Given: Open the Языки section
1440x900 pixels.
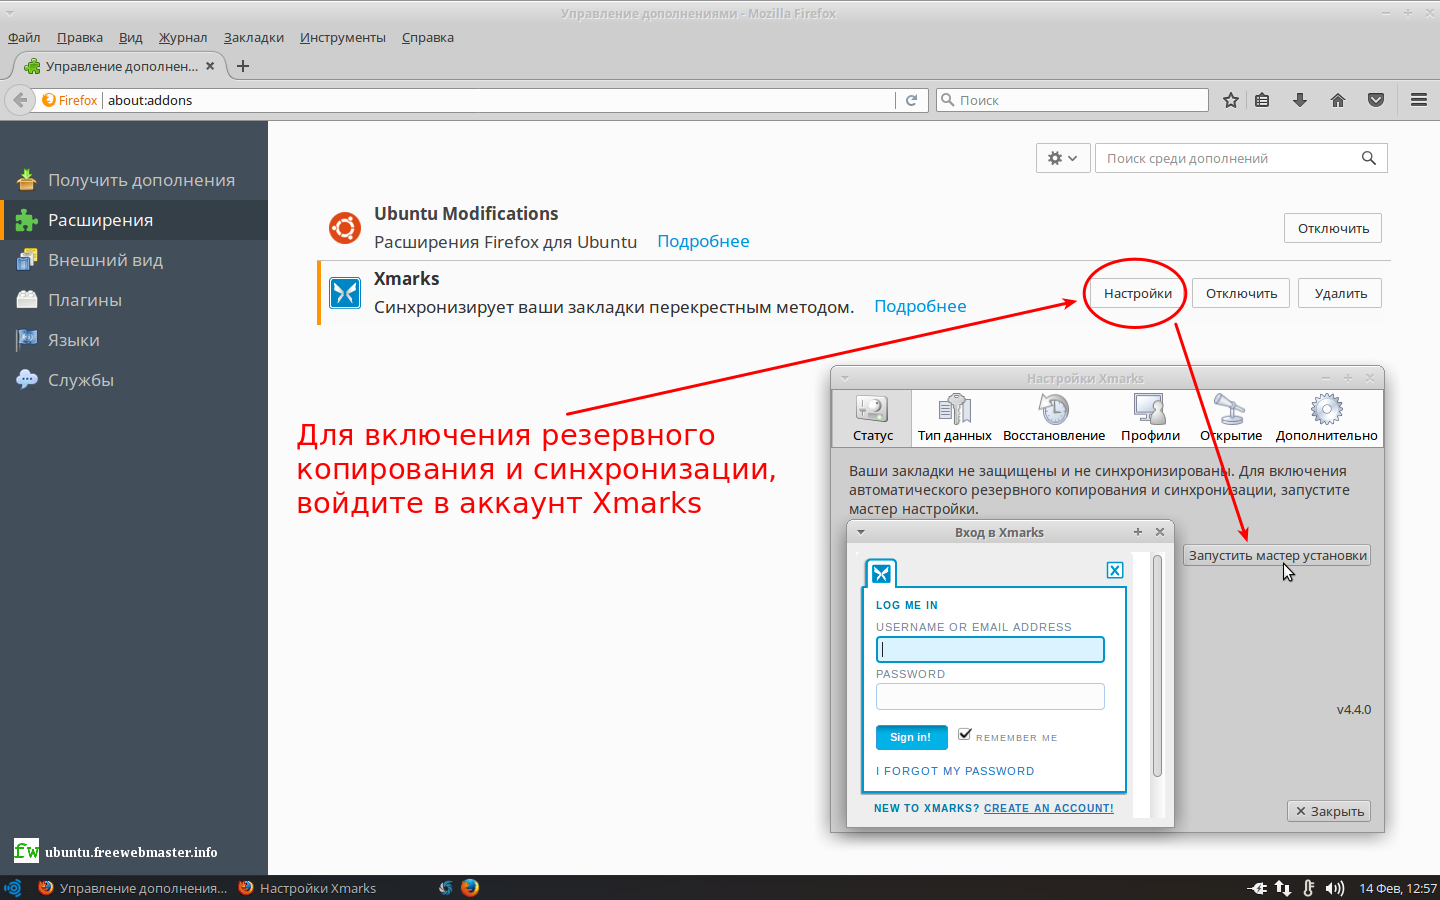Looking at the screenshot, I should (x=134, y=340).
